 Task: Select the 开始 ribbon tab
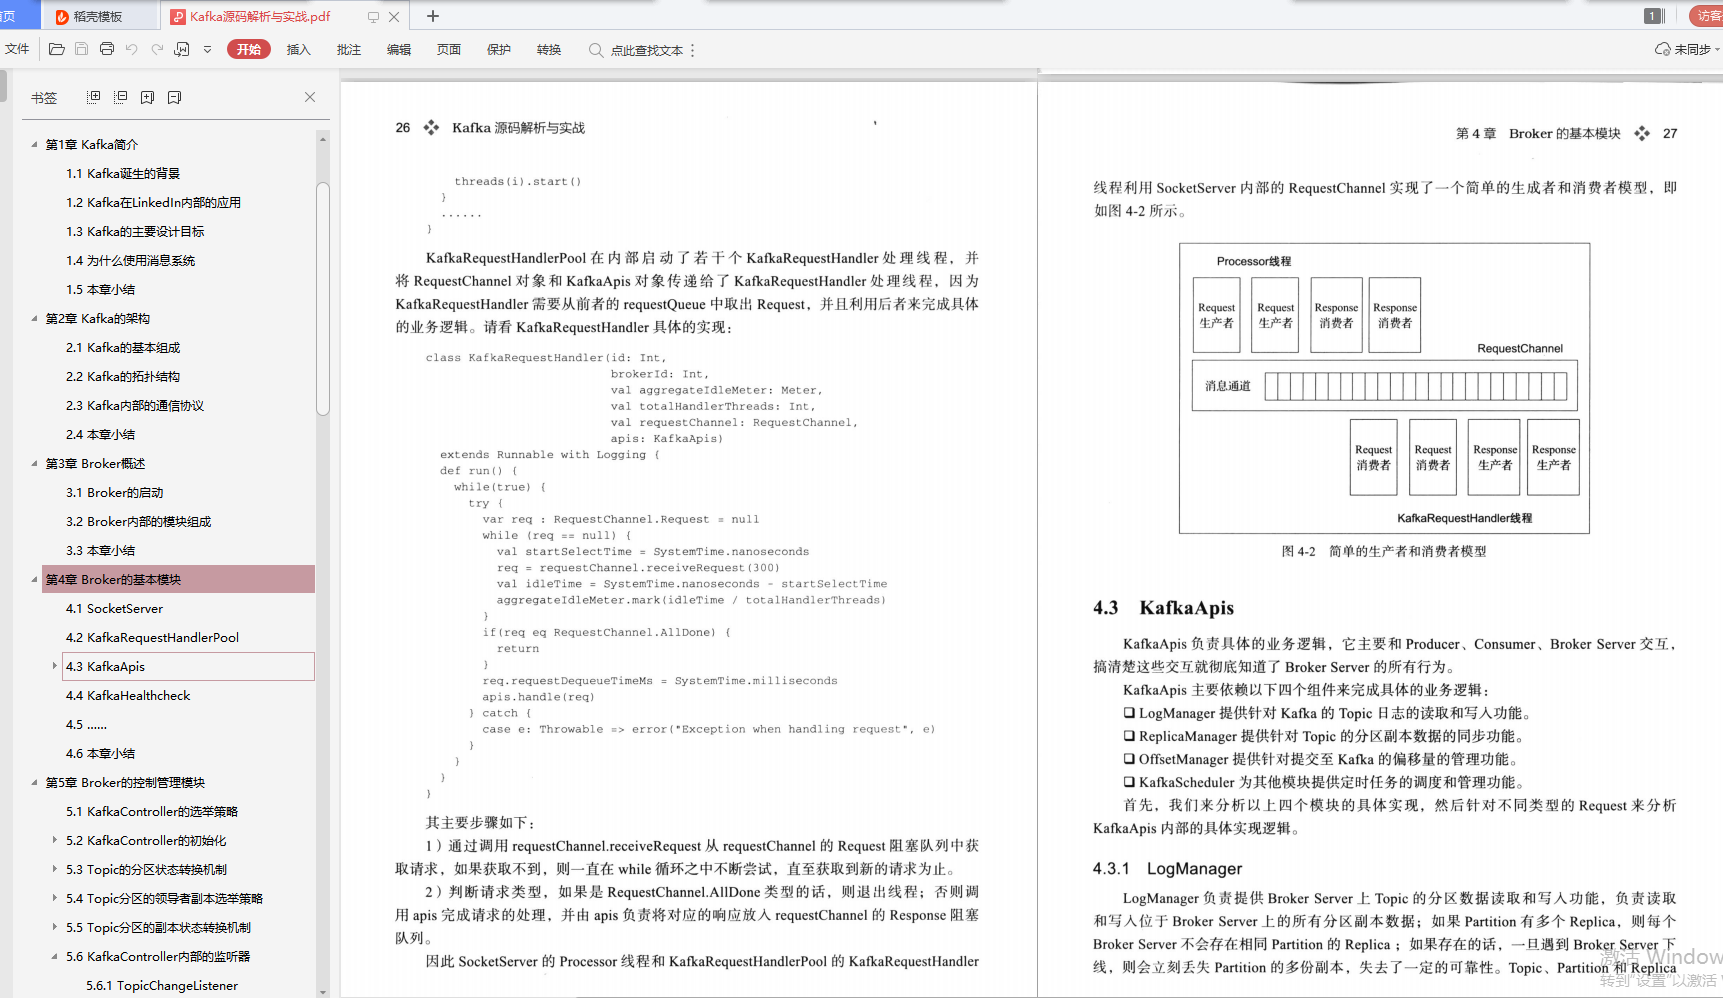pyautogui.click(x=249, y=49)
